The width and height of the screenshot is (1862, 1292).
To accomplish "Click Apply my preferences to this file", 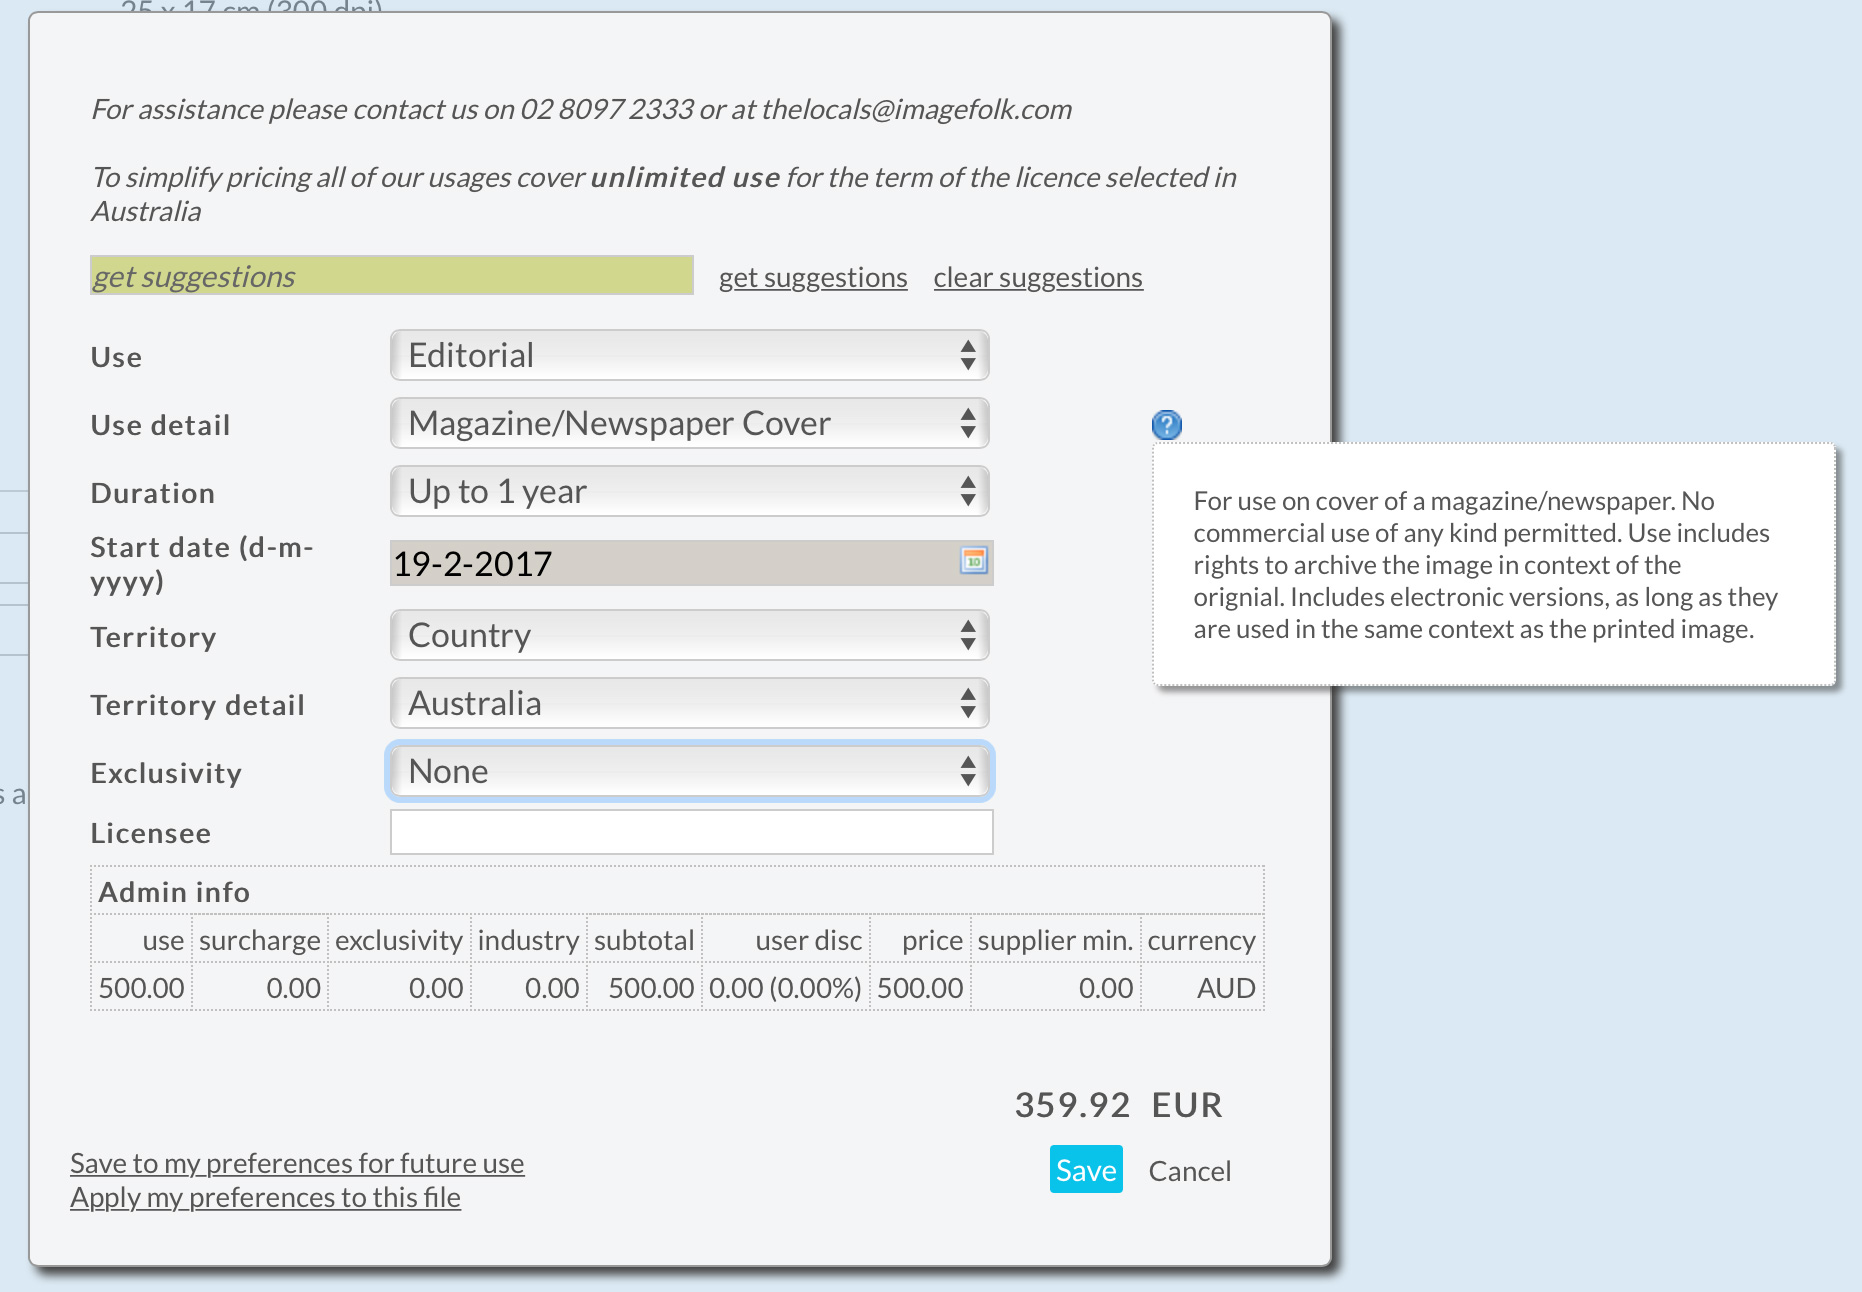I will 265,1197.
